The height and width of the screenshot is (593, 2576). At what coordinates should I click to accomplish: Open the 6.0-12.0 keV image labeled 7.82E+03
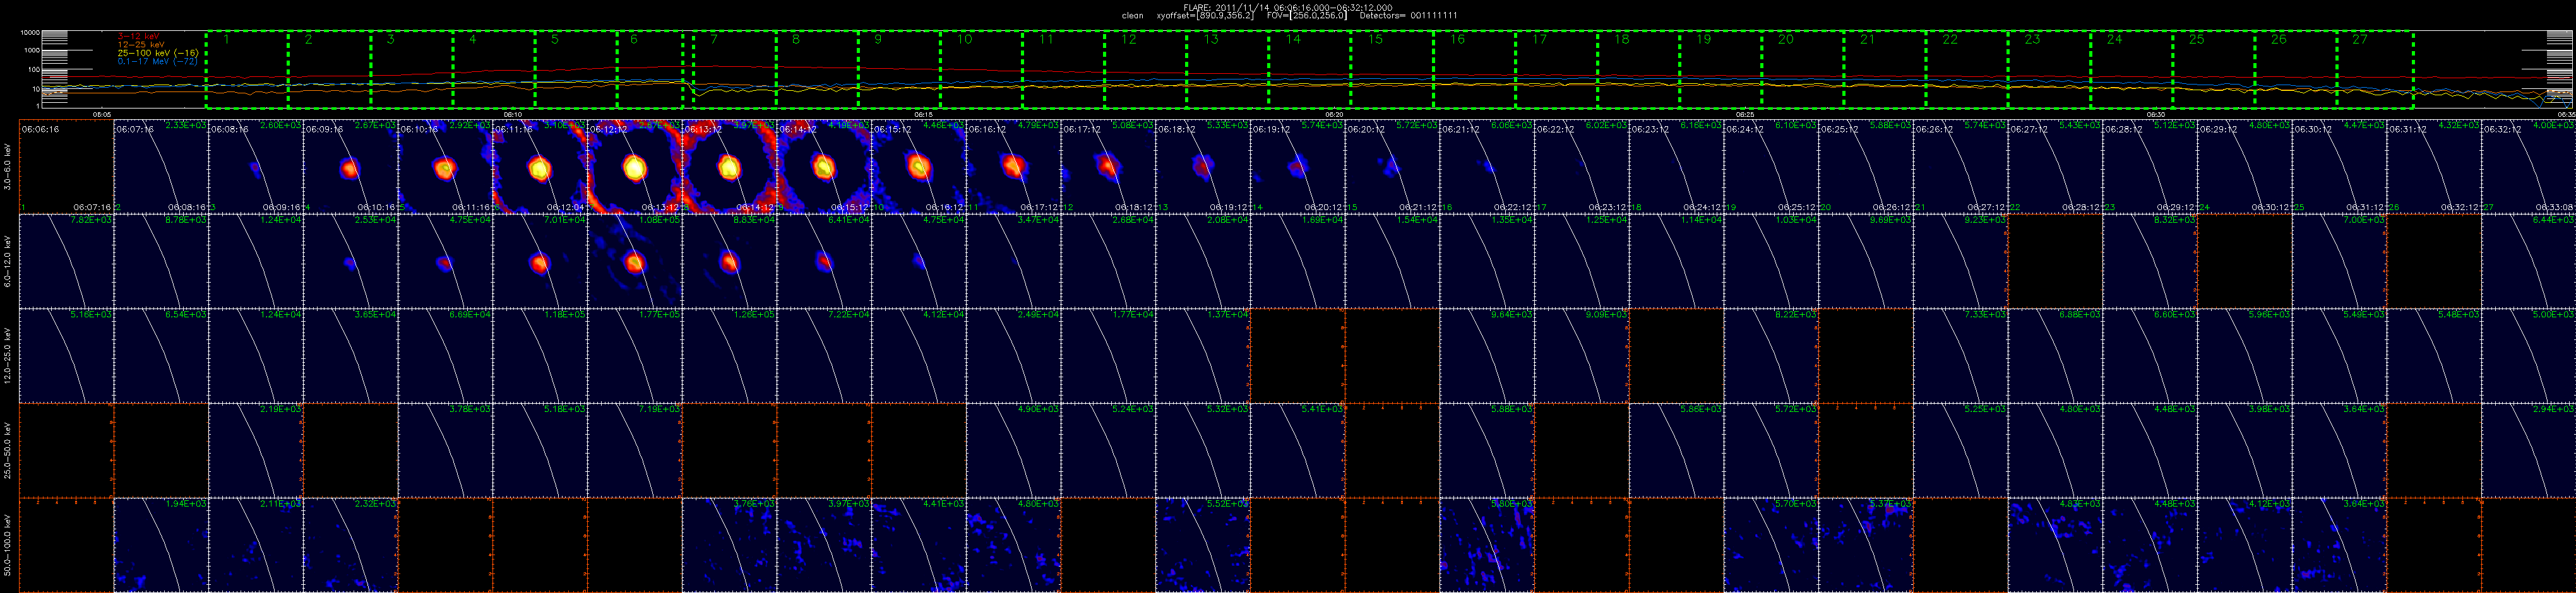[66, 260]
